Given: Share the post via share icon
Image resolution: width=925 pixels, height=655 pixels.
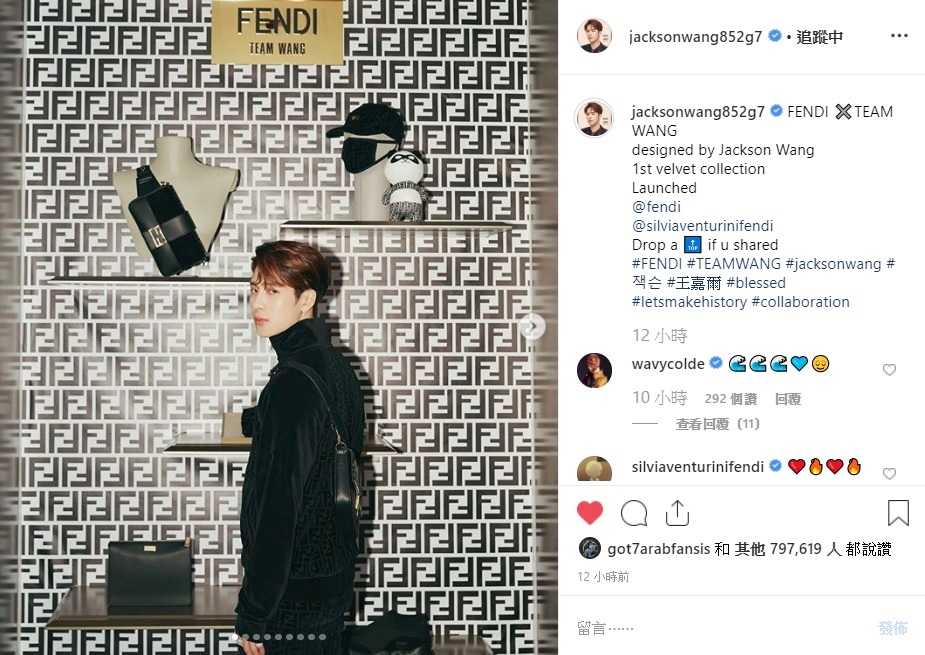Looking at the screenshot, I should [677, 513].
